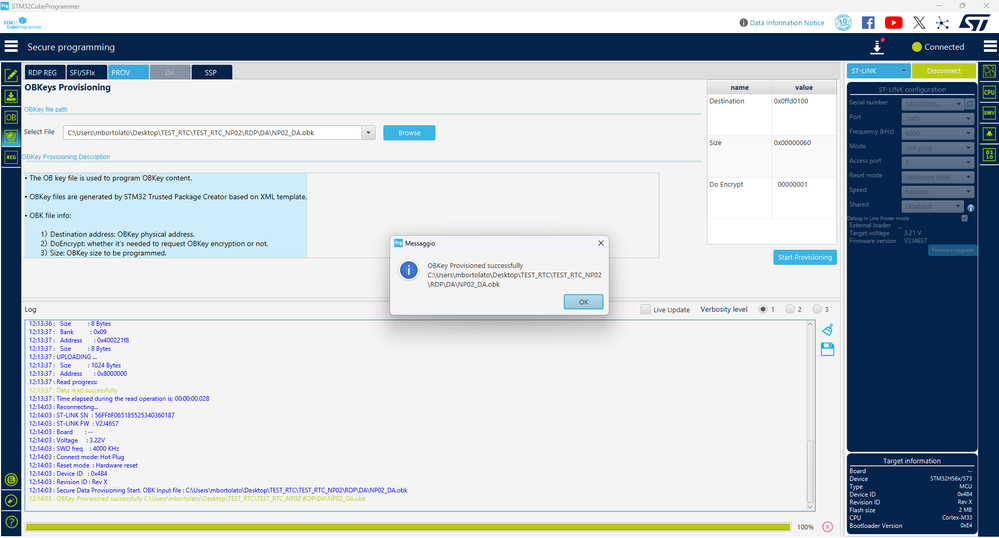Click the Browse button
The height and width of the screenshot is (538, 999).
pyautogui.click(x=409, y=133)
